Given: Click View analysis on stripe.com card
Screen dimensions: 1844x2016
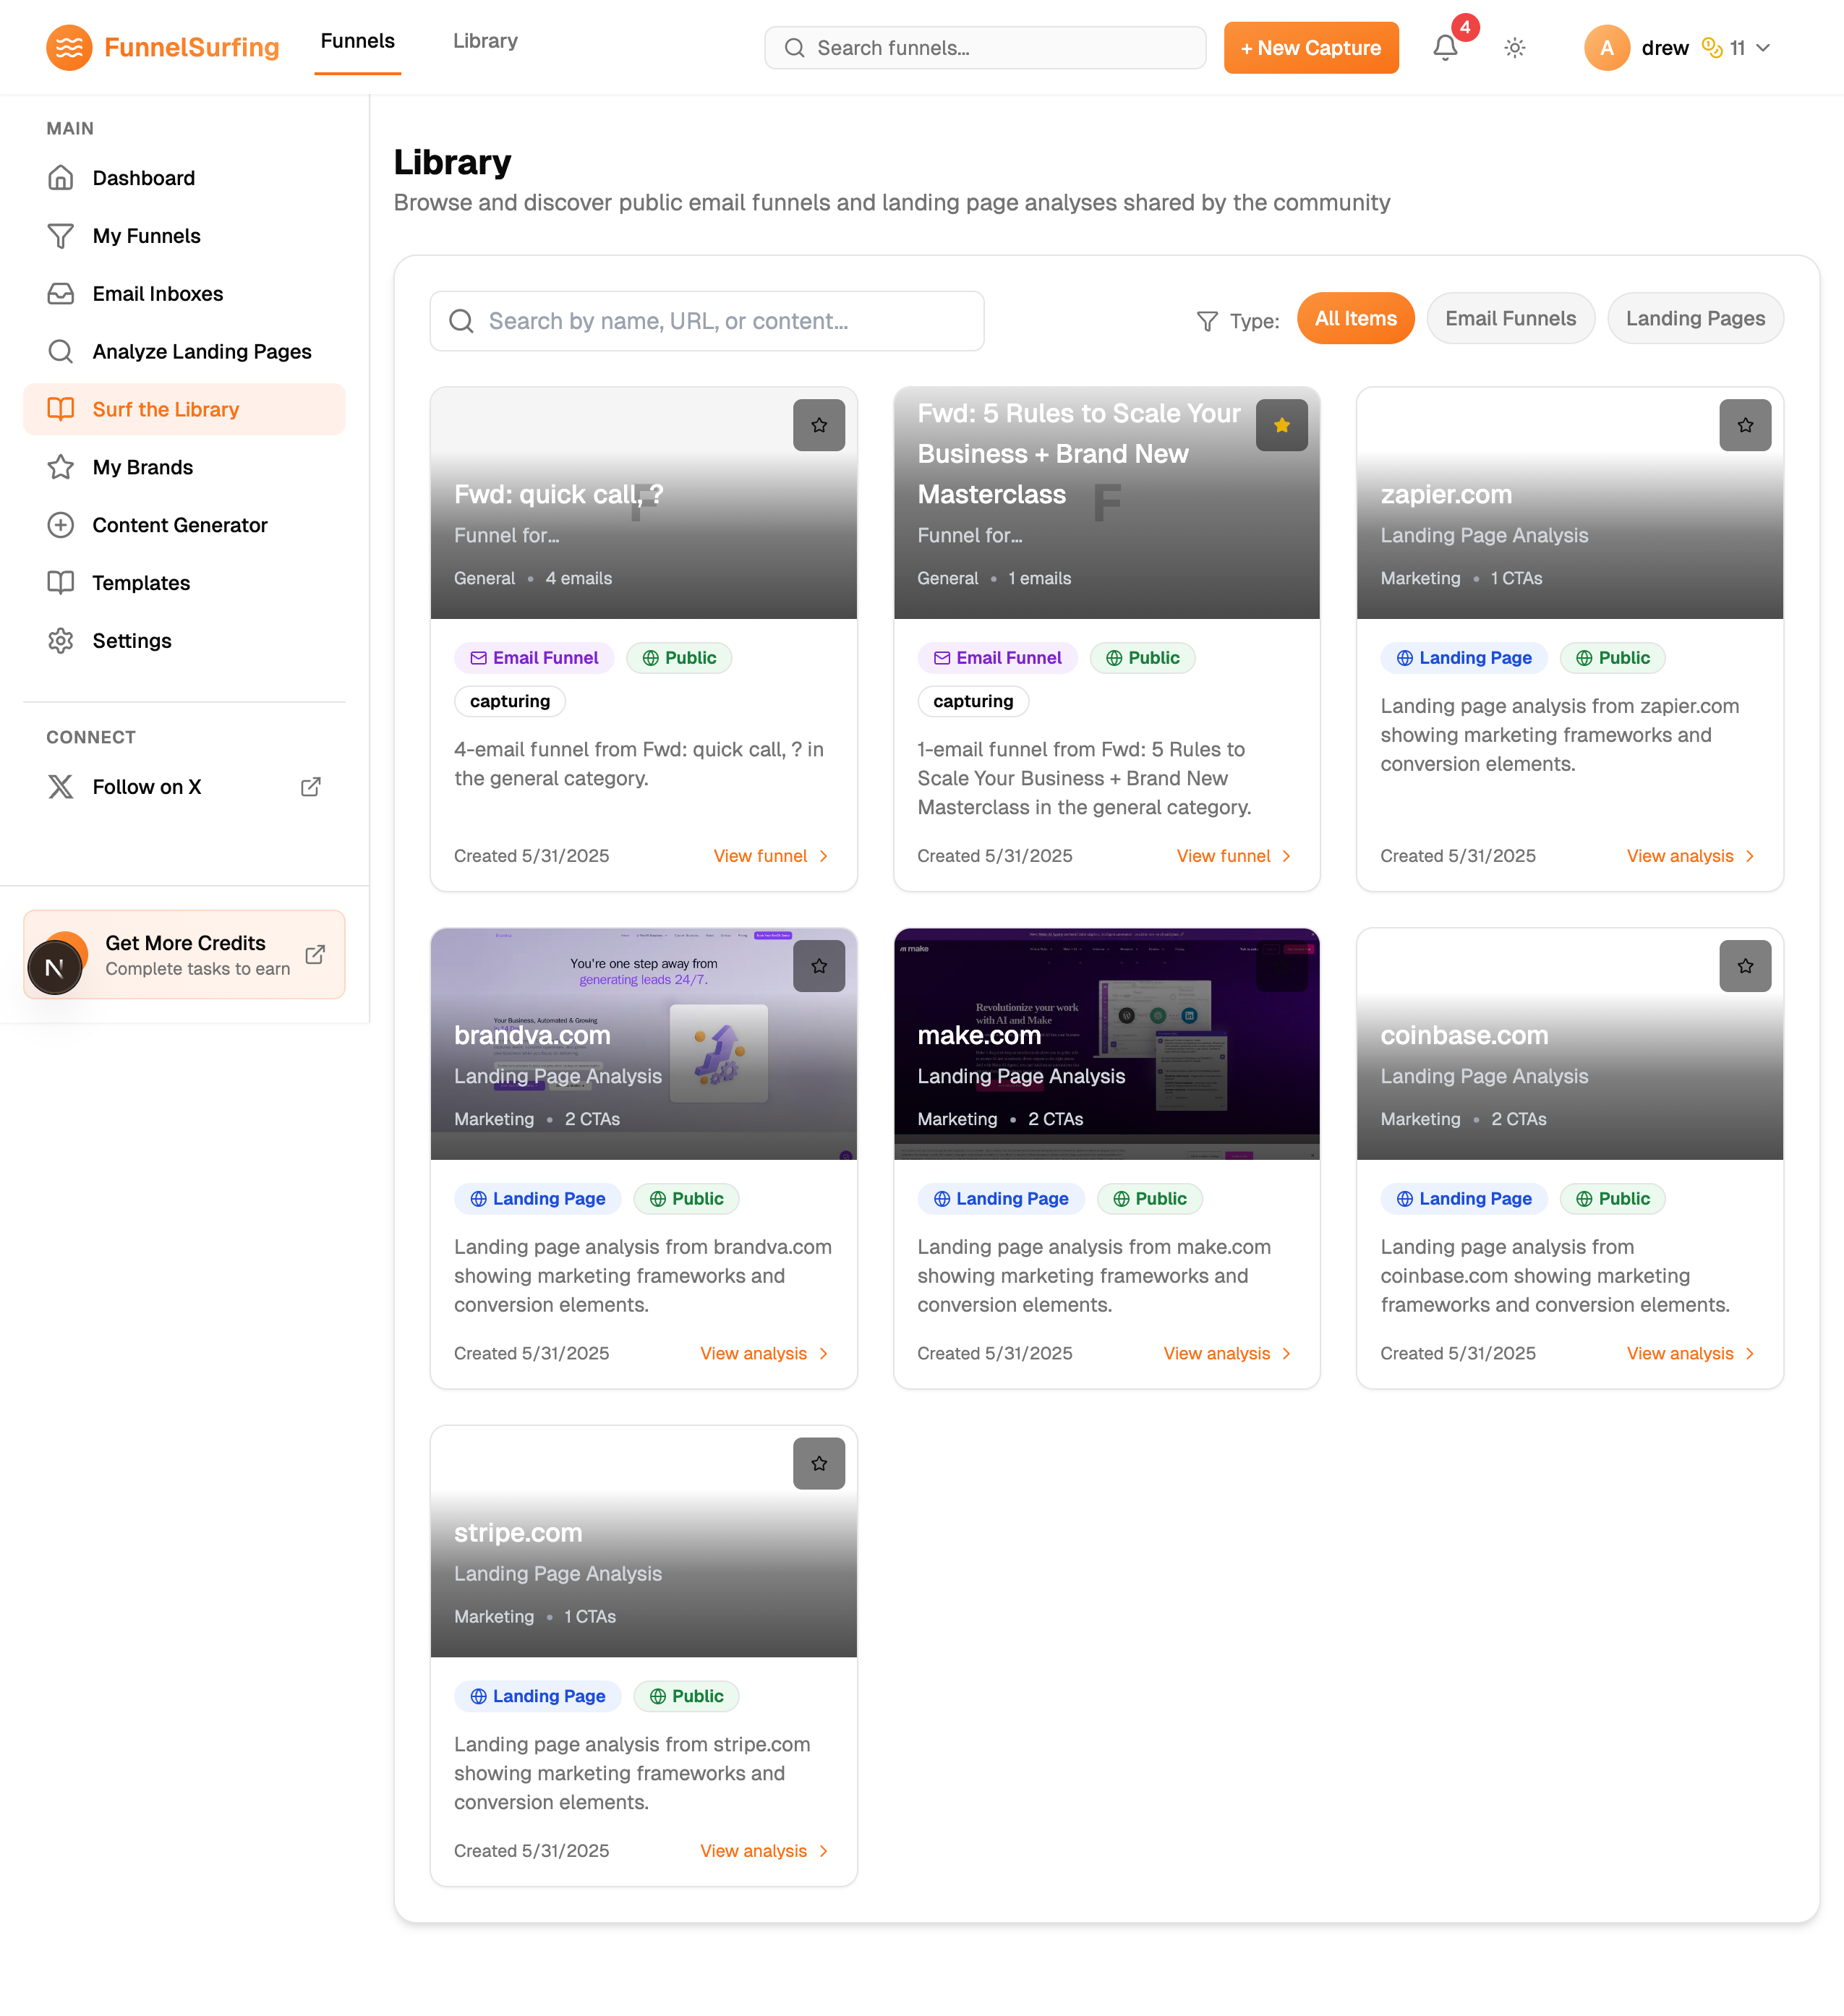Looking at the screenshot, I should (764, 1850).
